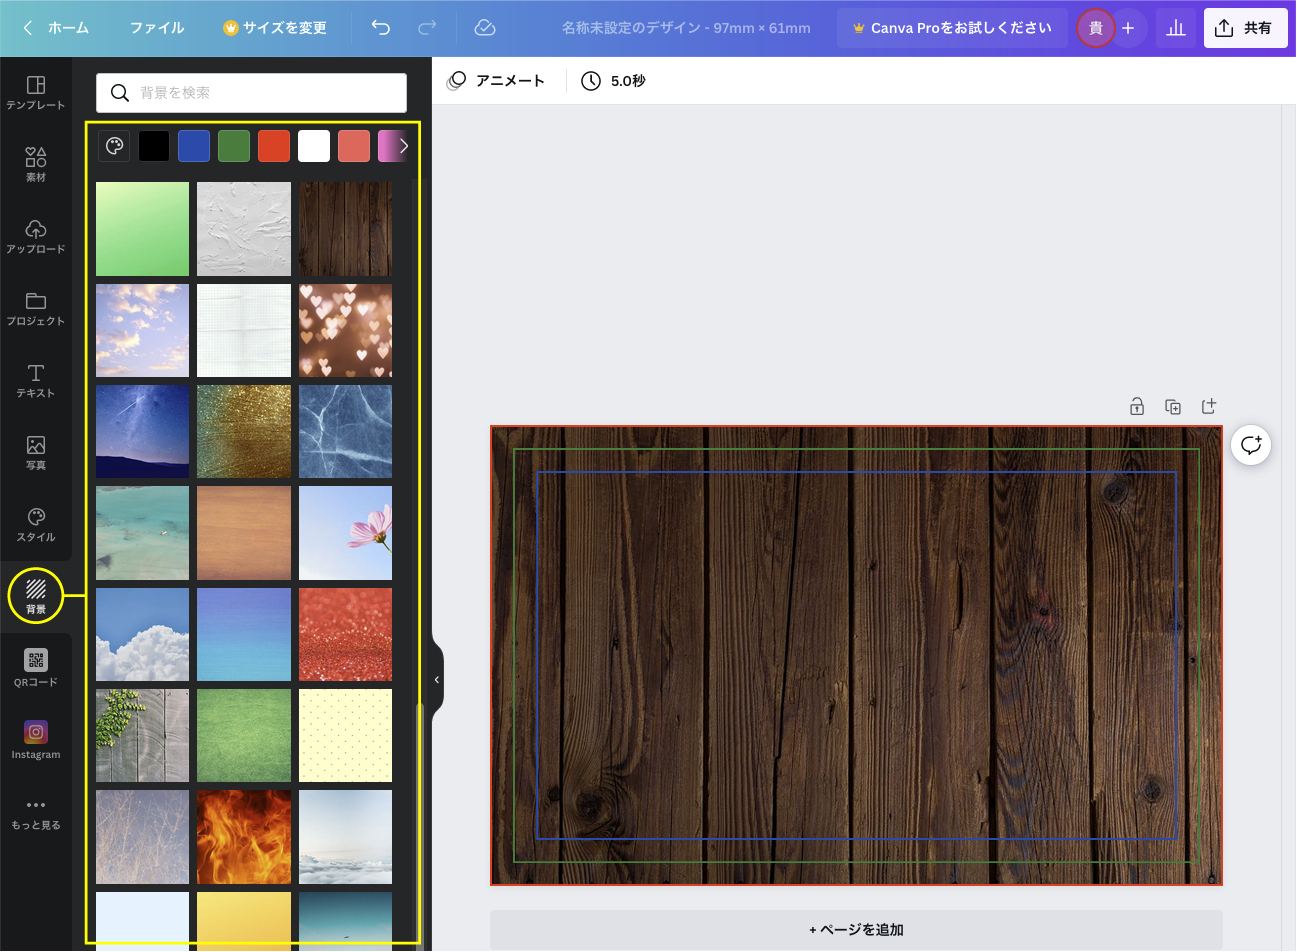The height and width of the screenshot is (952, 1297).
Task: Choose the sunset clouds sky background
Action: pyautogui.click(x=142, y=330)
